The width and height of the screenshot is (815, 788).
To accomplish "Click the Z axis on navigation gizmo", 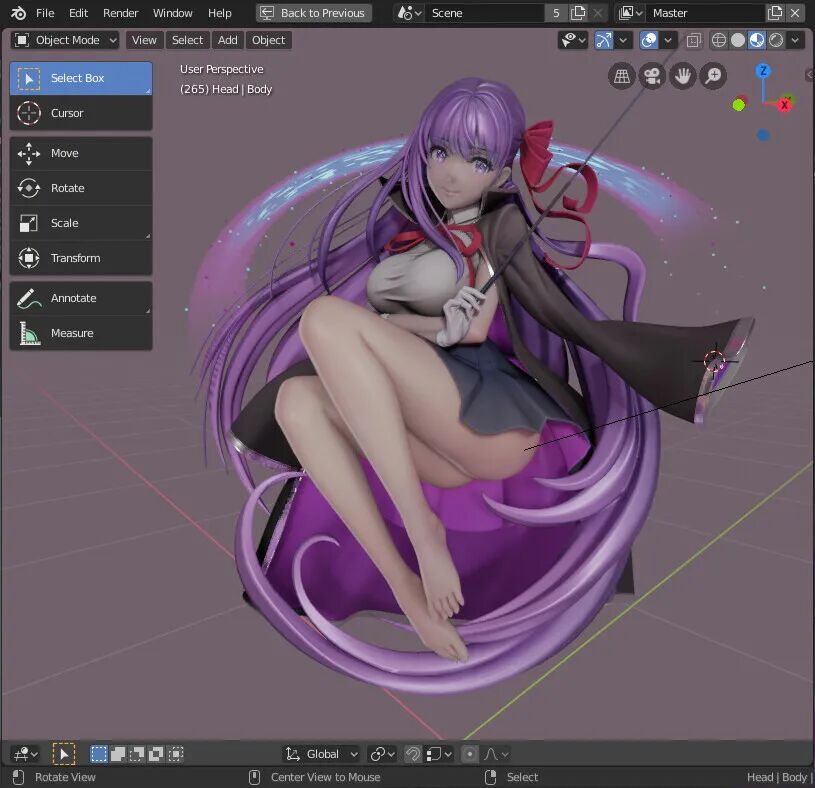I will [763, 71].
